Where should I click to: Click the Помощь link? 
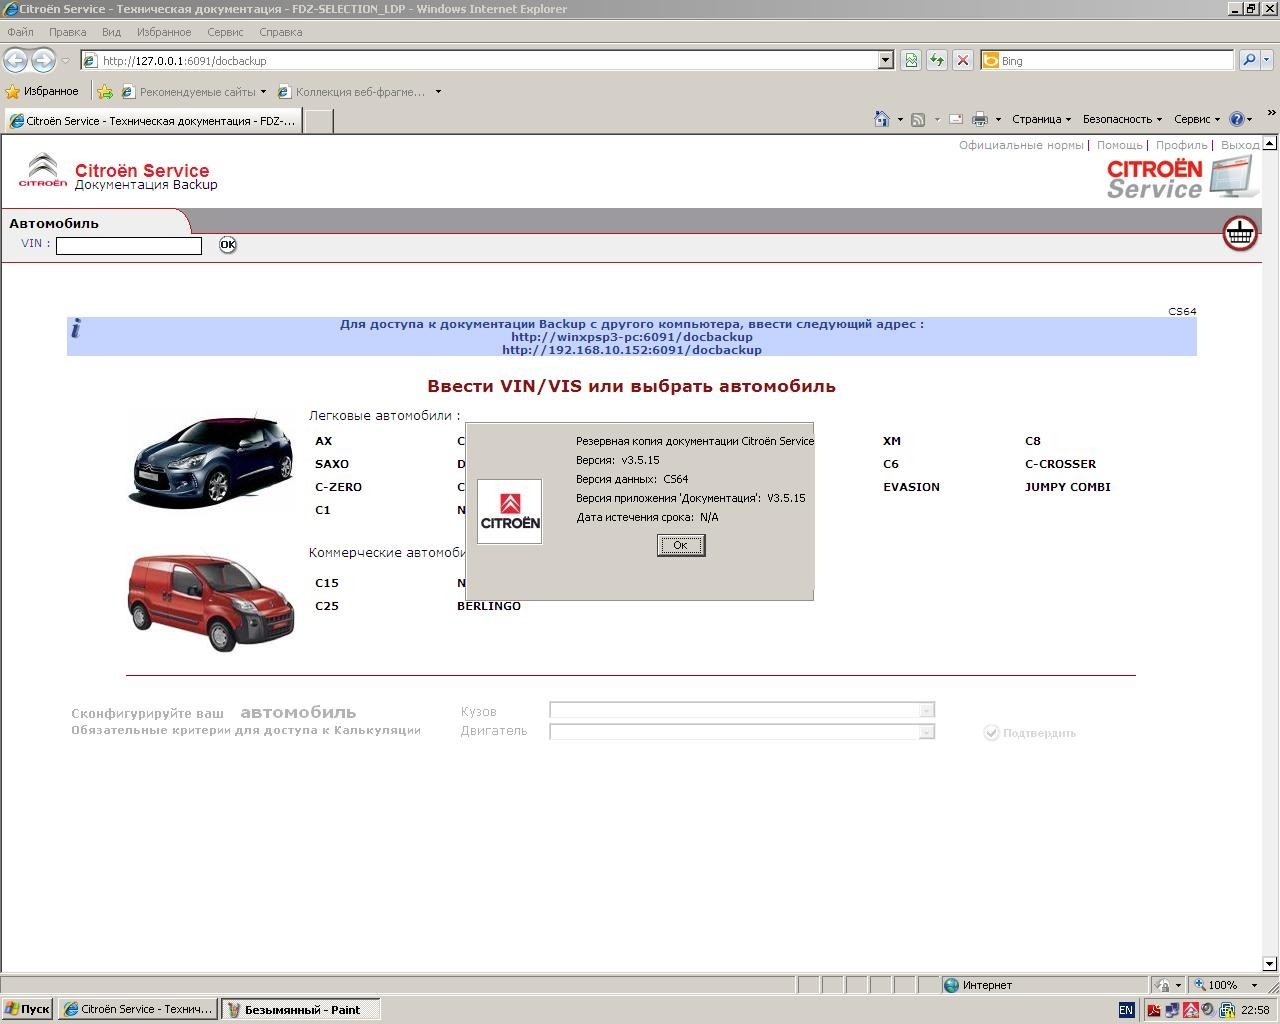(x=1119, y=145)
